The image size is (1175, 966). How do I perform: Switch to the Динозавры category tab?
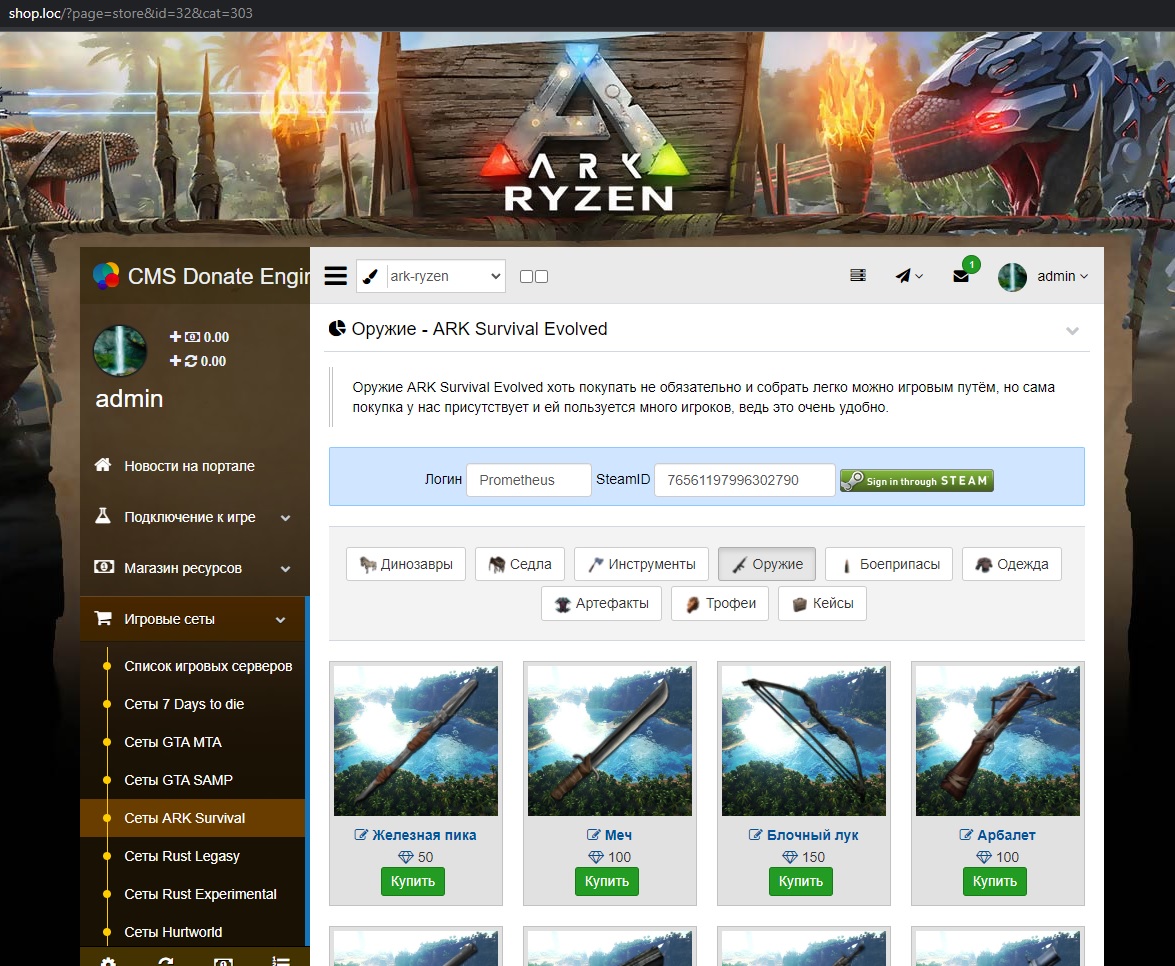point(406,564)
